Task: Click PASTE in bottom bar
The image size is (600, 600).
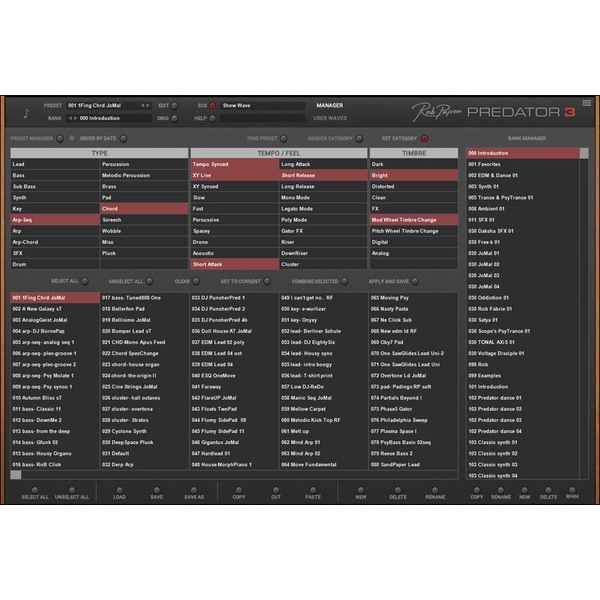Action: point(313,490)
